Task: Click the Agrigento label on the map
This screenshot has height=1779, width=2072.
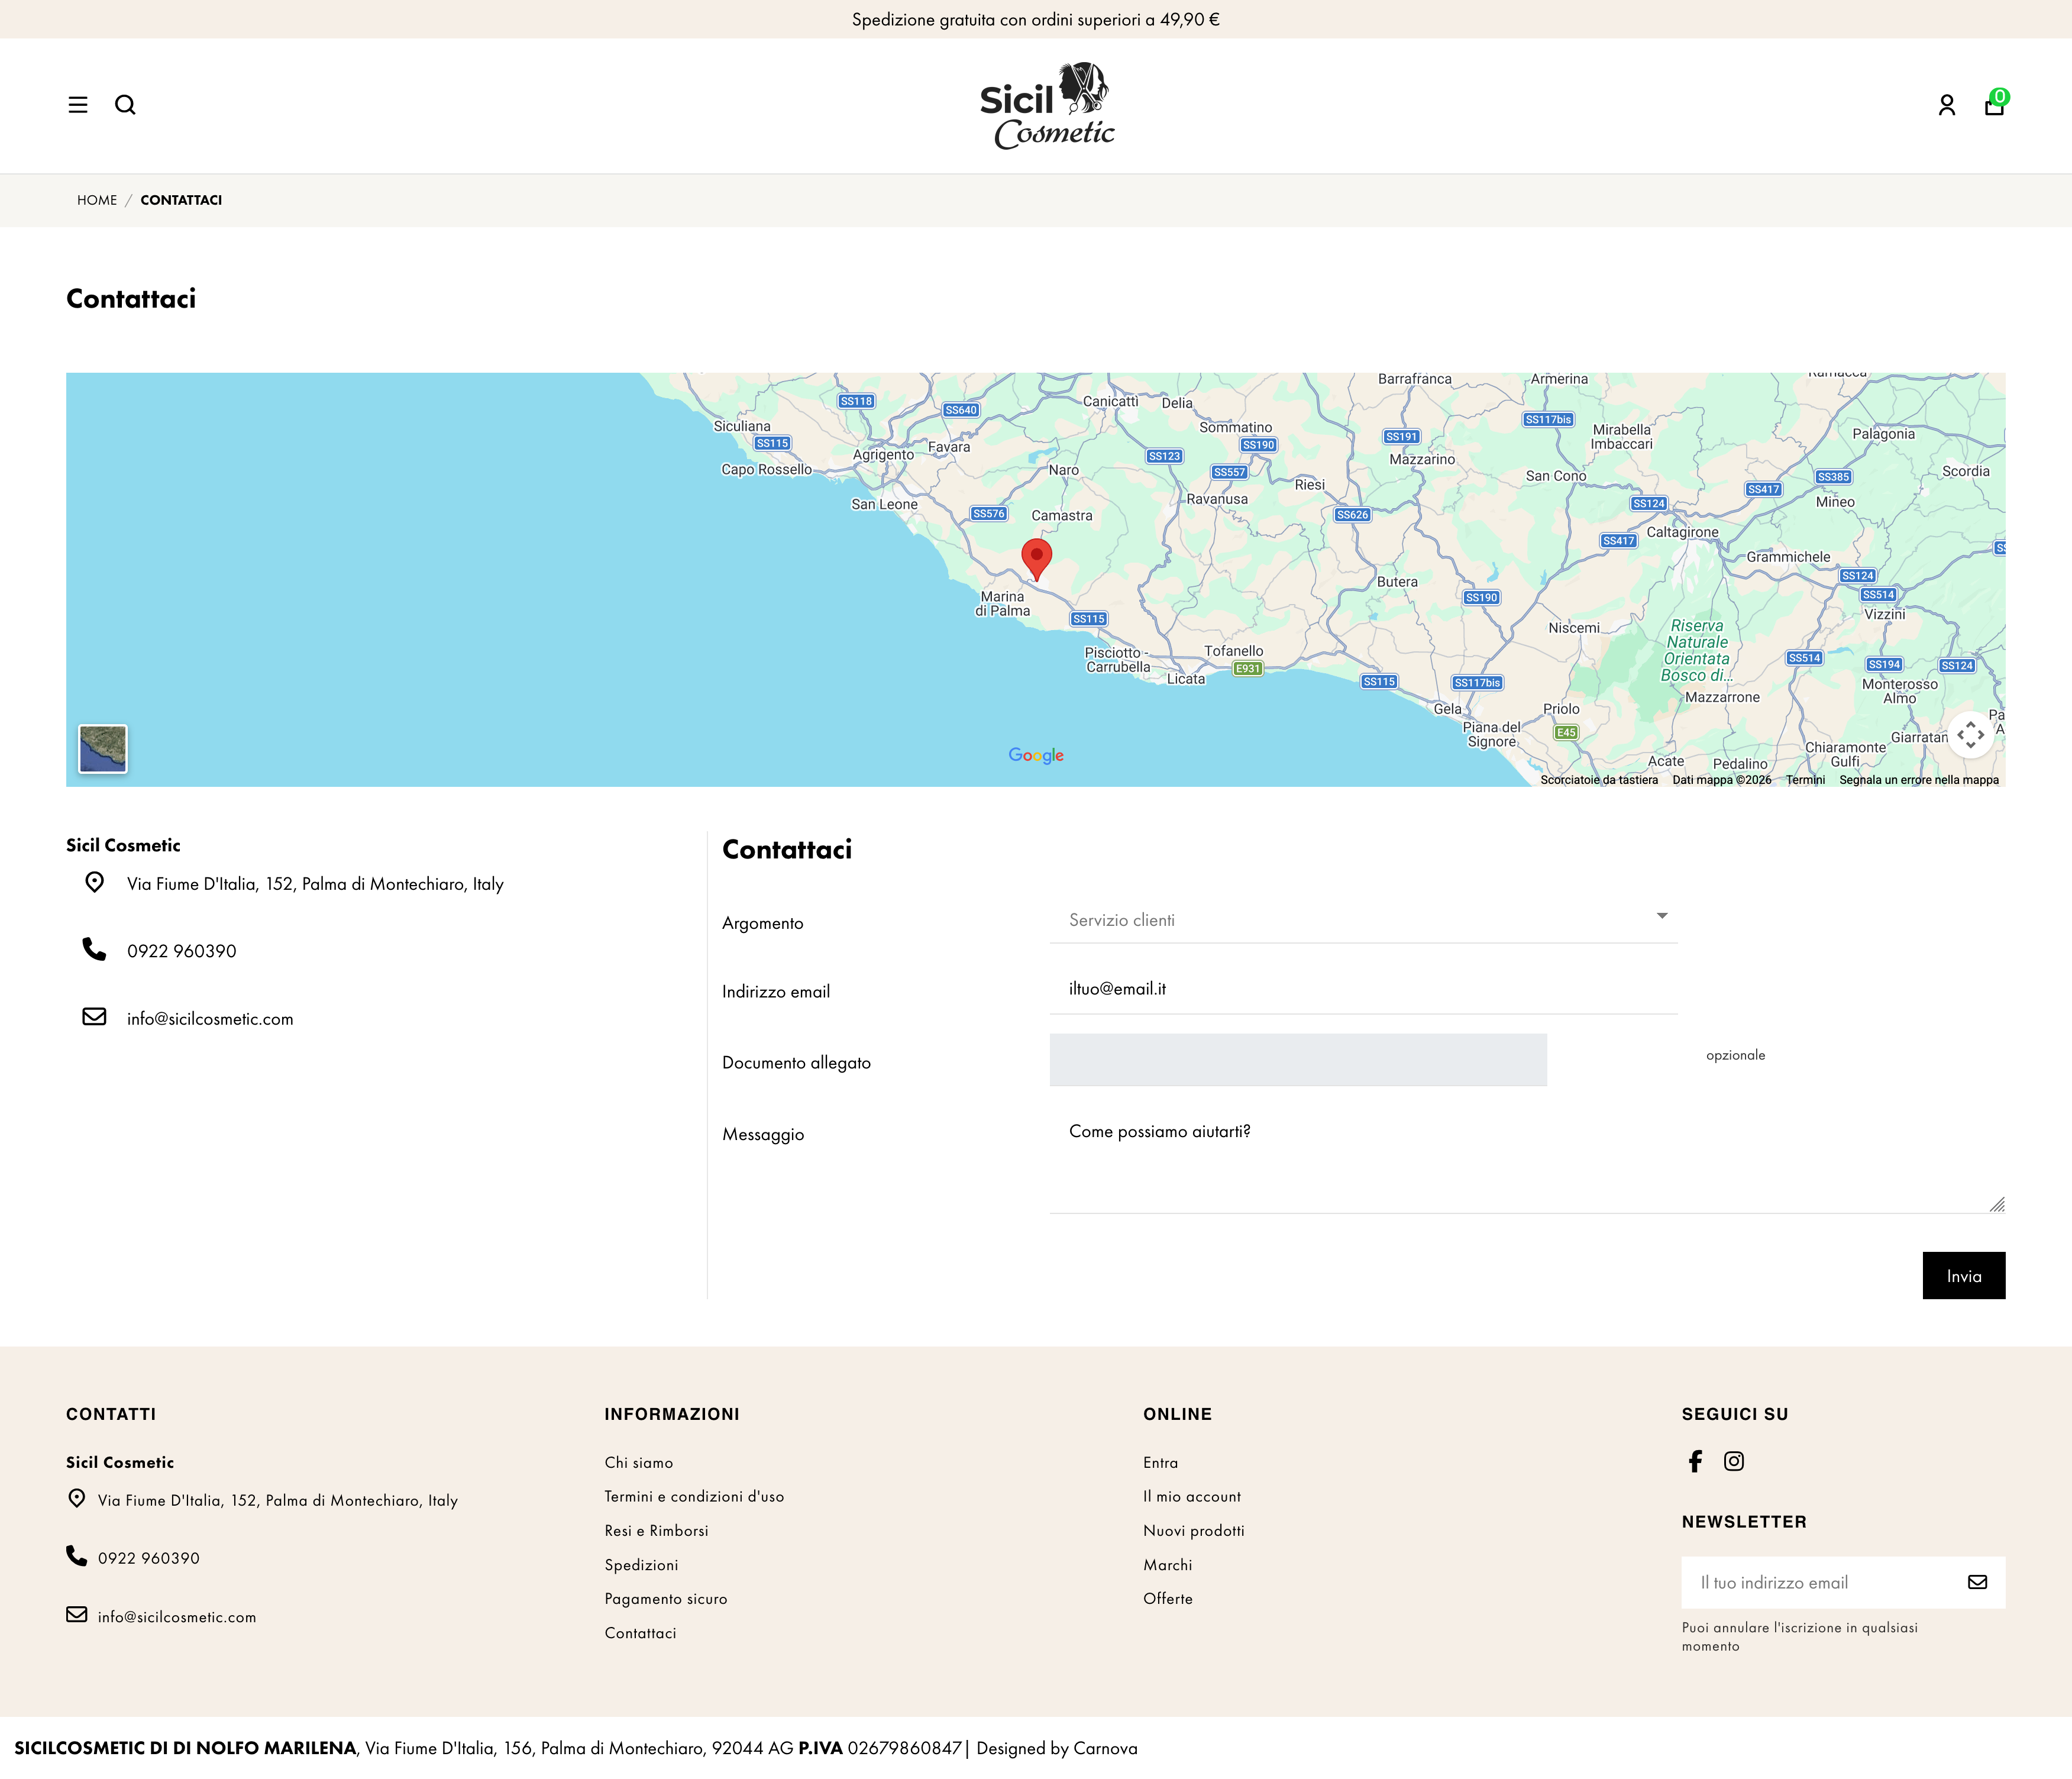Action: pos(883,455)
